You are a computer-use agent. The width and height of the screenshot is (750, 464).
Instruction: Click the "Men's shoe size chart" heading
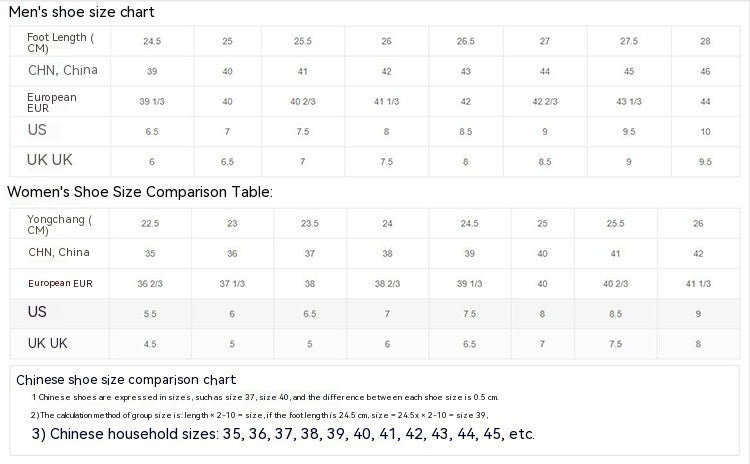(x=81, y=12)
